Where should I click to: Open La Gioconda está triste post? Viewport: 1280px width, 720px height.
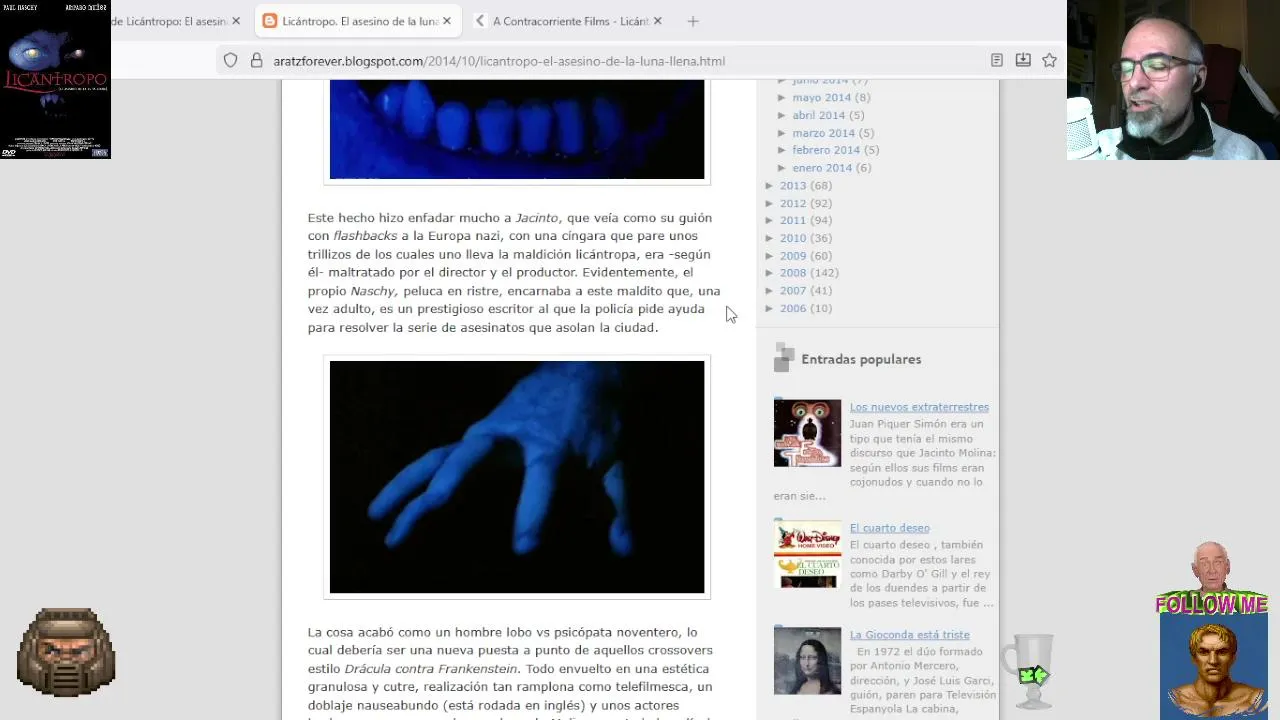click(909, 635)
